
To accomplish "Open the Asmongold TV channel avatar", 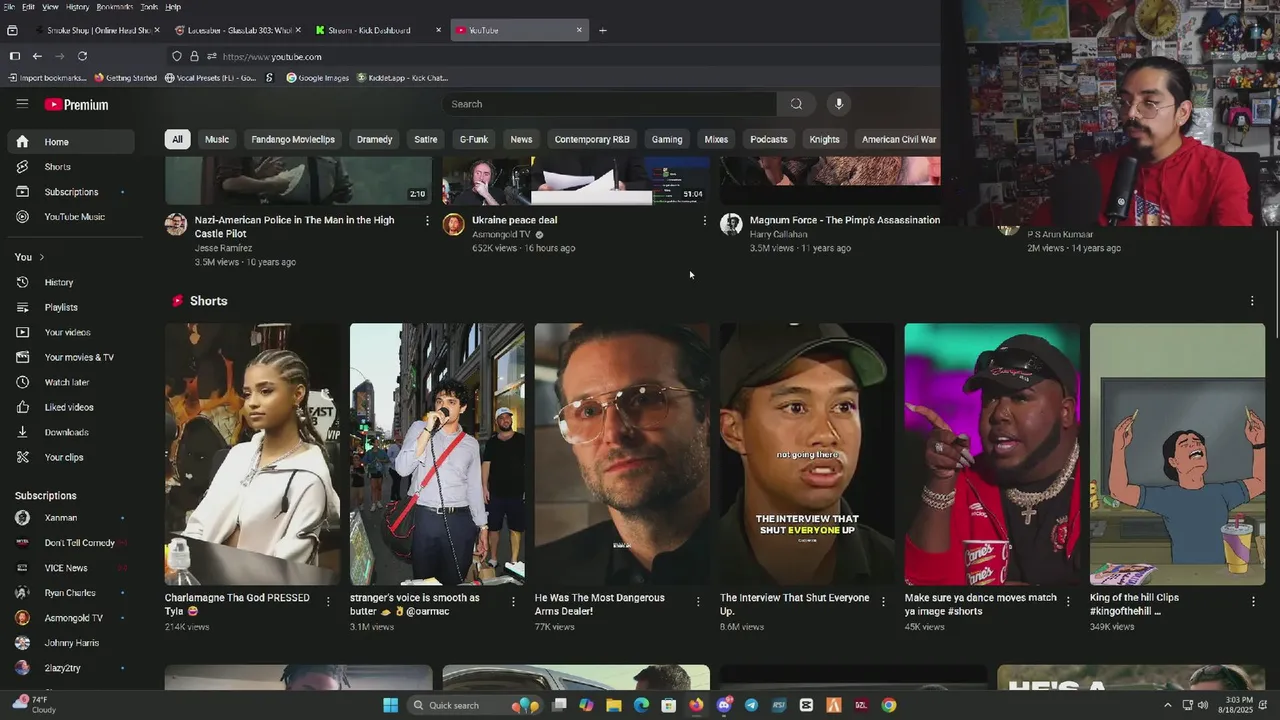I will (x=453, y=224).
